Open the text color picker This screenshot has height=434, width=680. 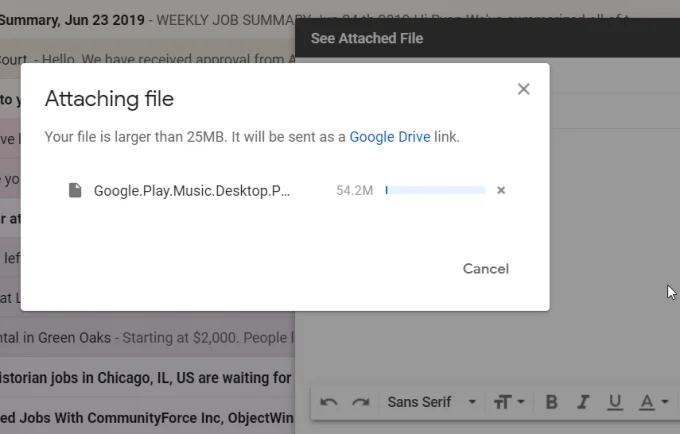coord(654,402)
